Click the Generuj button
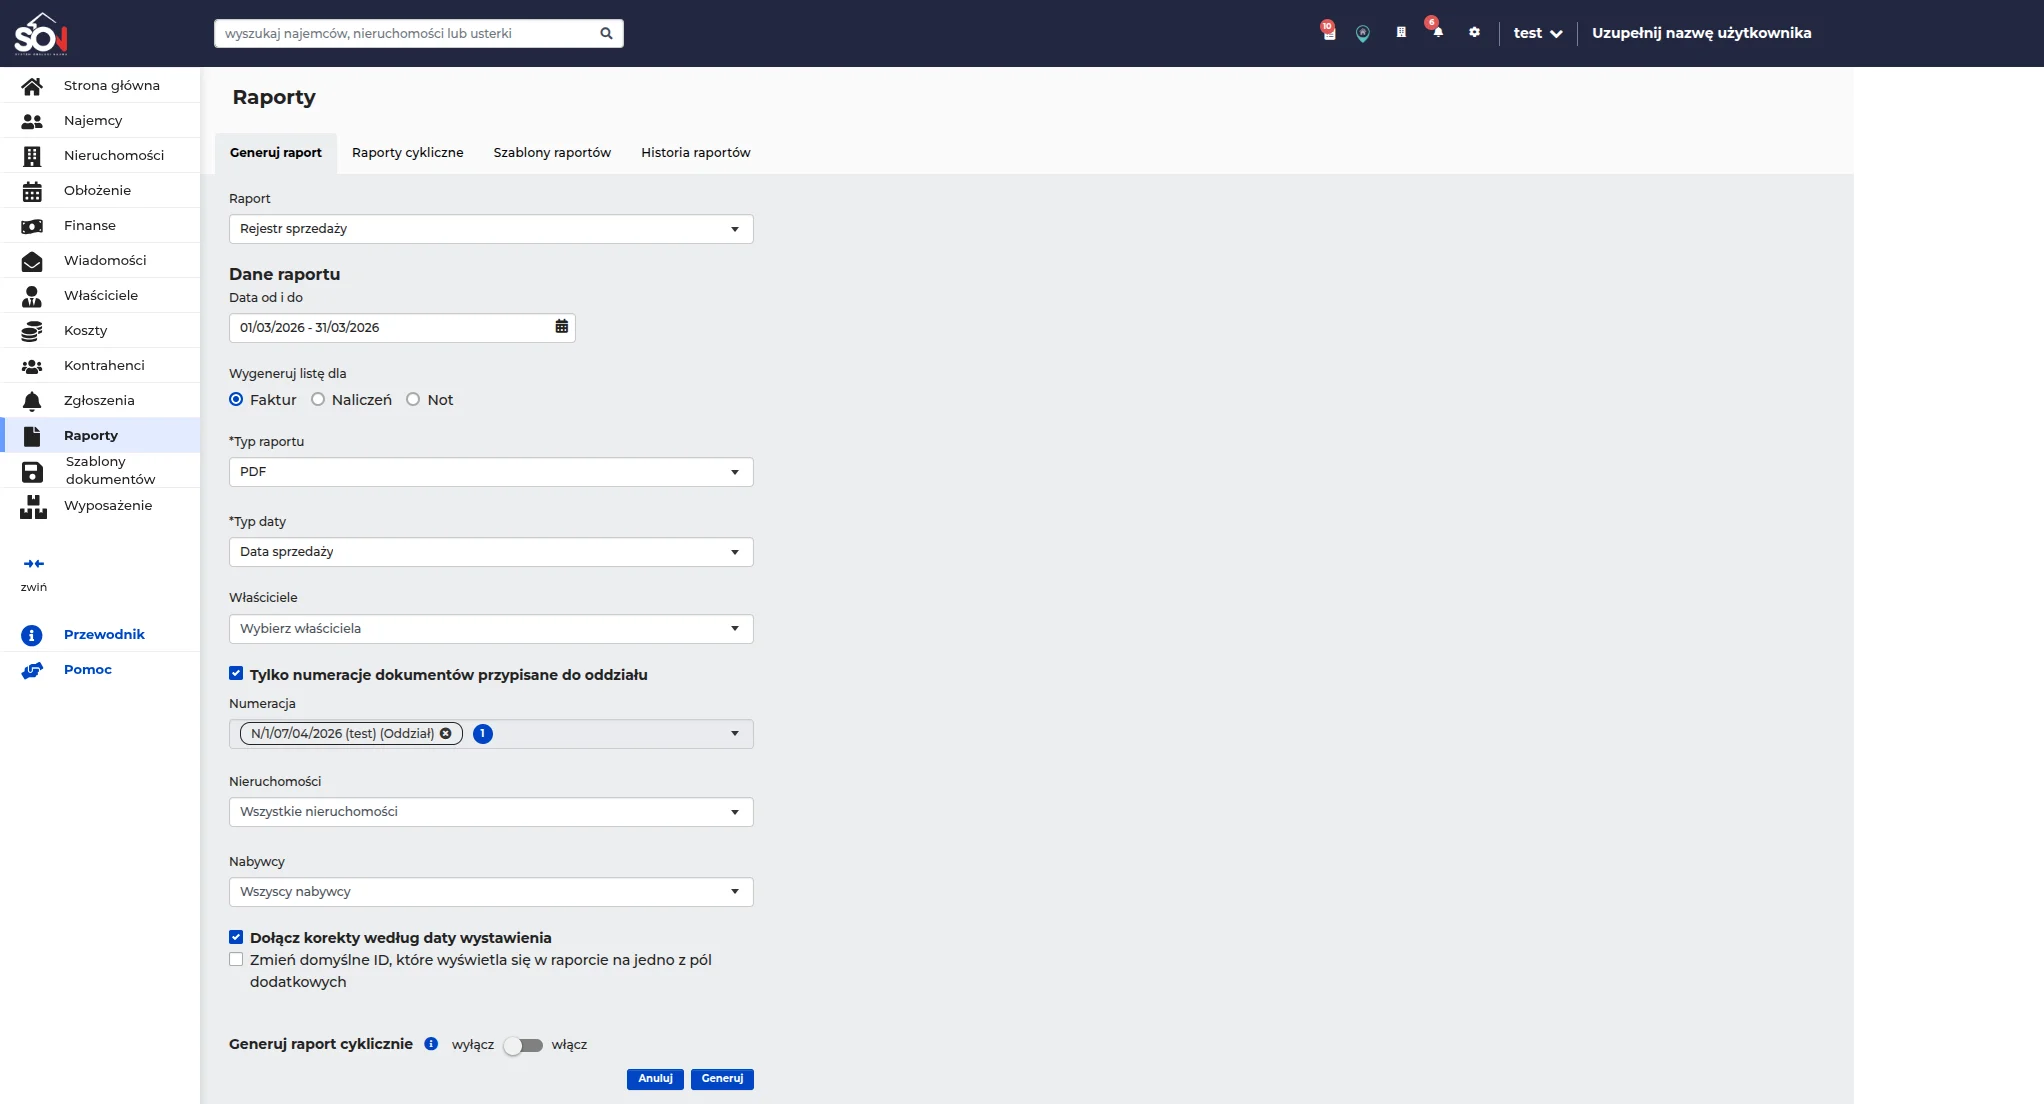This screenshot has height=1104, width=2044. (722, 1079)
